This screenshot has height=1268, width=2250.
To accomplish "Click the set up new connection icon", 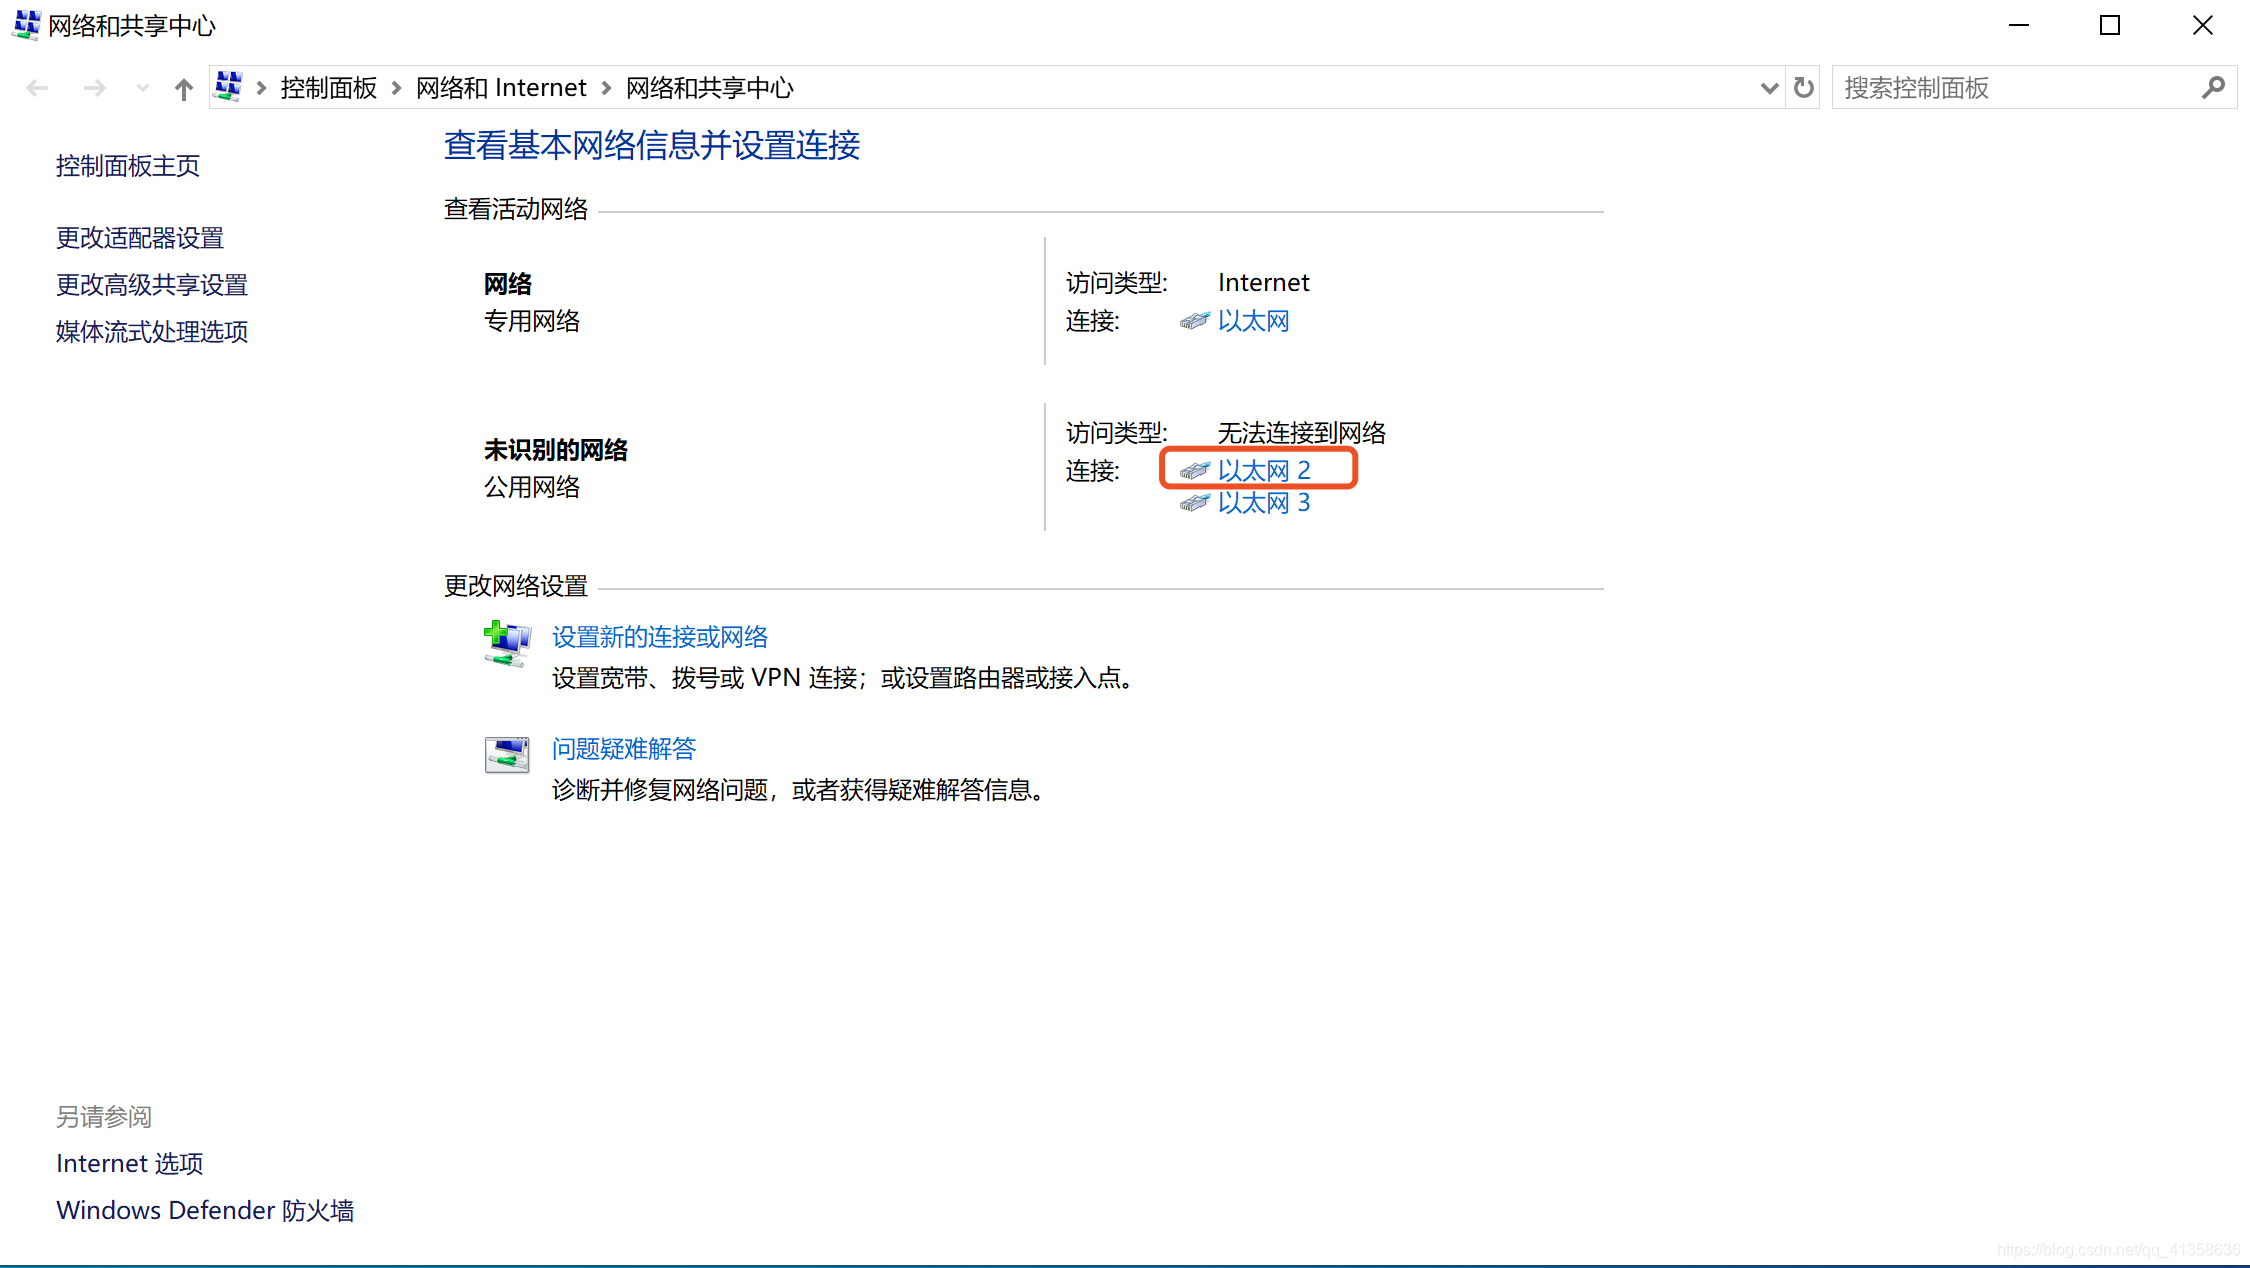I will point(507,643).
